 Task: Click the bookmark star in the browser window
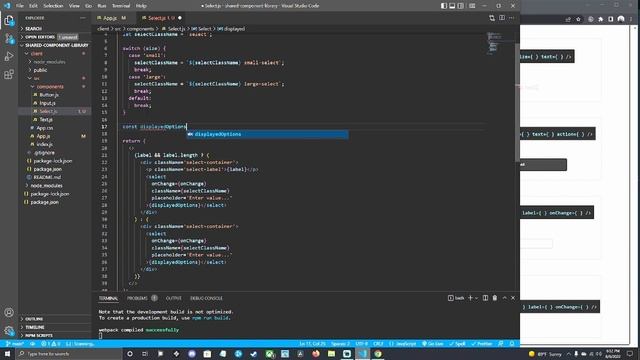click(x=578, y=19)
